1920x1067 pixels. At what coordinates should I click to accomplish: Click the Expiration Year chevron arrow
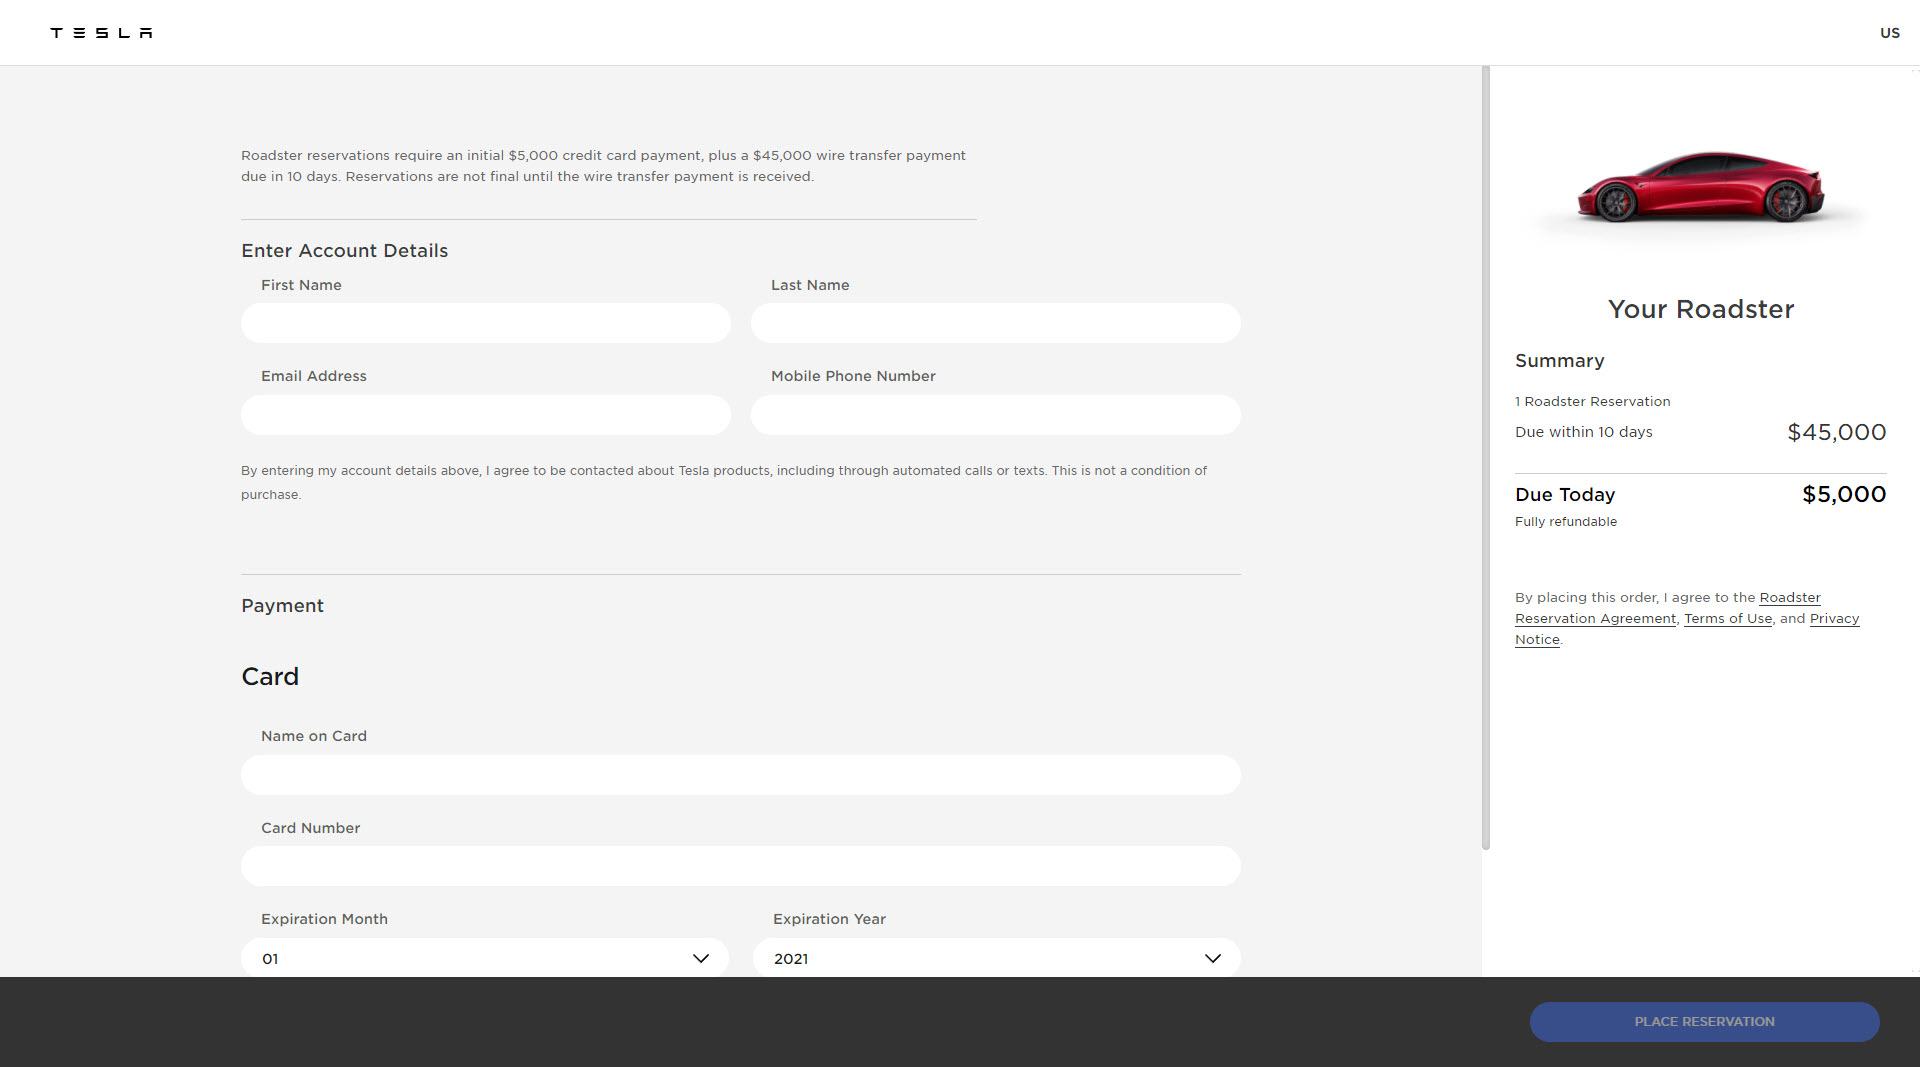(1213, 958)
